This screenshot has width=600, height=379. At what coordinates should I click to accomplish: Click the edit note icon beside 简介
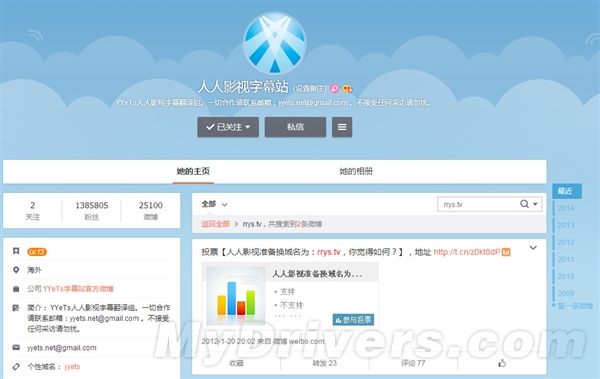tap(16, 308)
